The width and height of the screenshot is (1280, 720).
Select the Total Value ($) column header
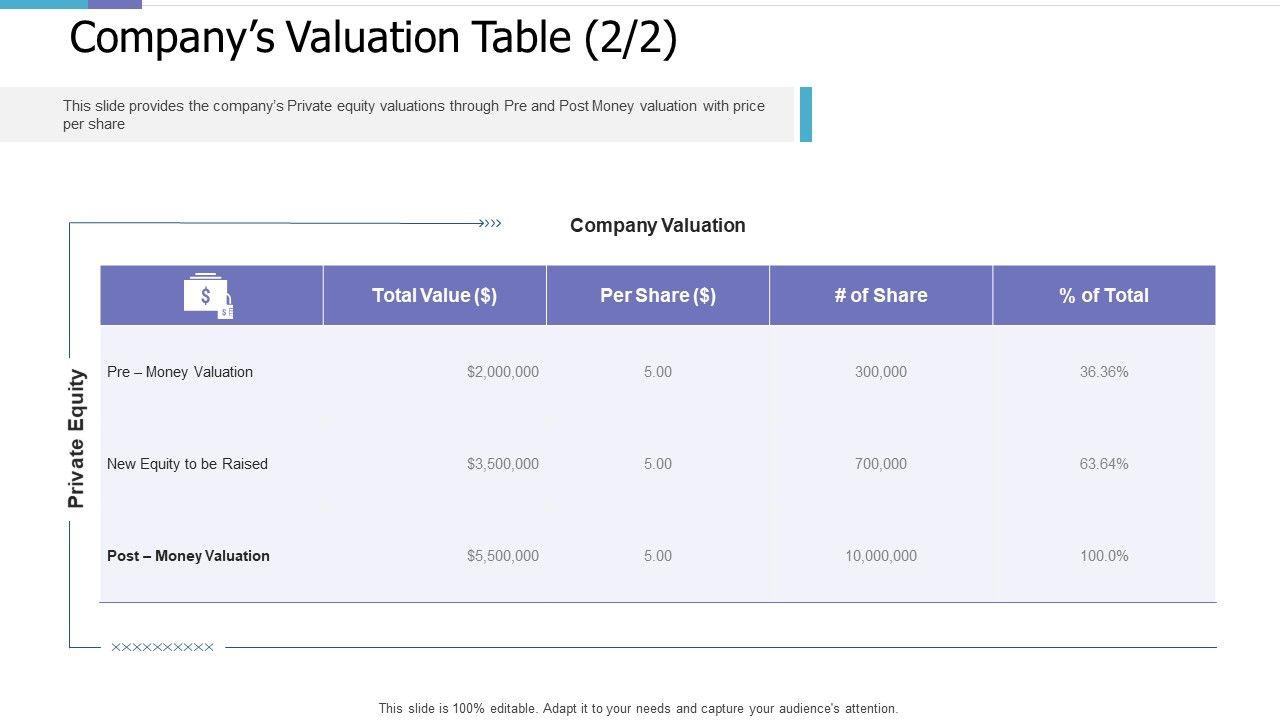point(434,295)
